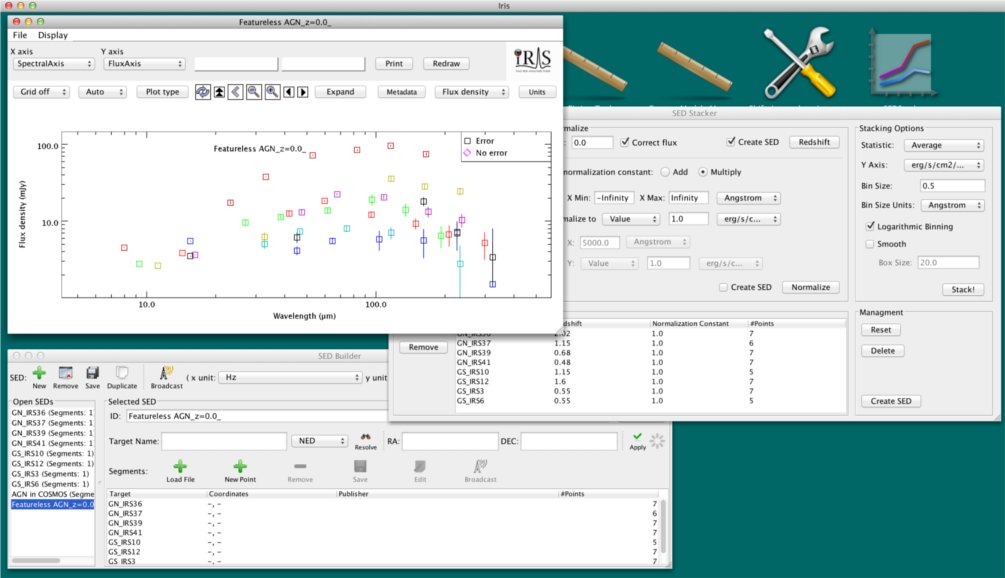Click the Redshift button in SED Stacker
The height and width of the screenshot is (578, 1005).
[x=814, y=142]
